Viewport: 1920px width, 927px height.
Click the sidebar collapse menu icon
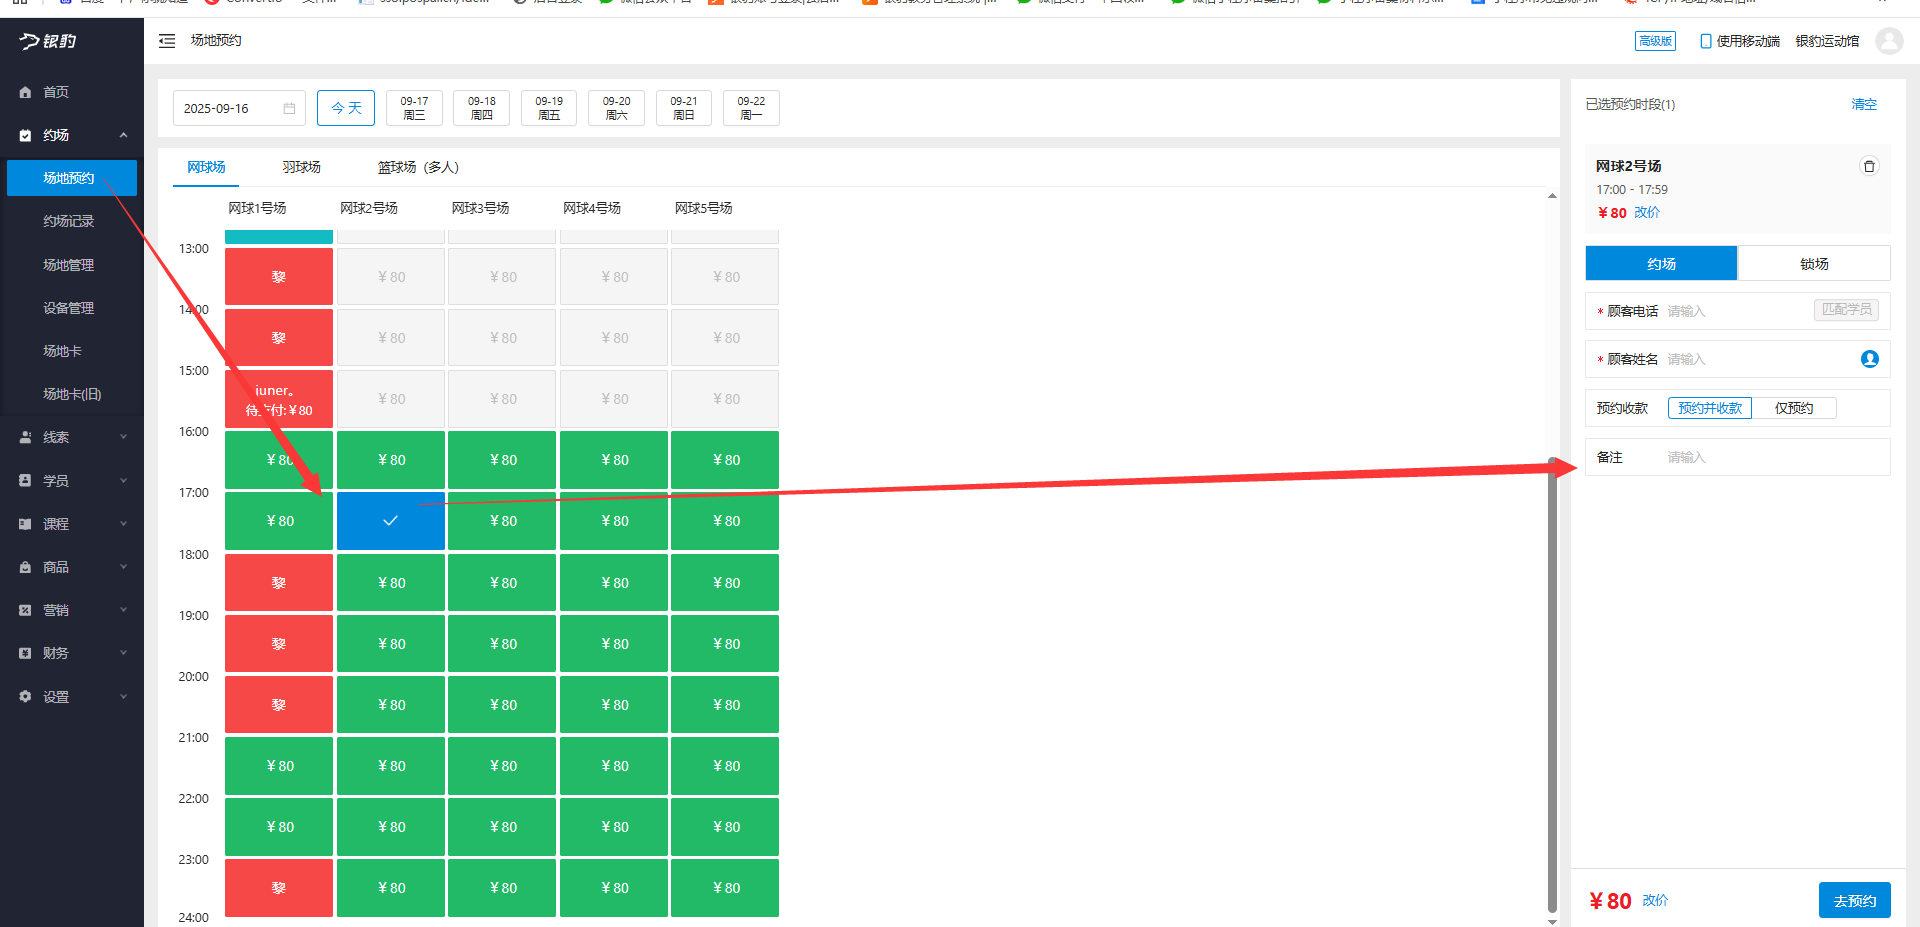[x=167, y=41]
